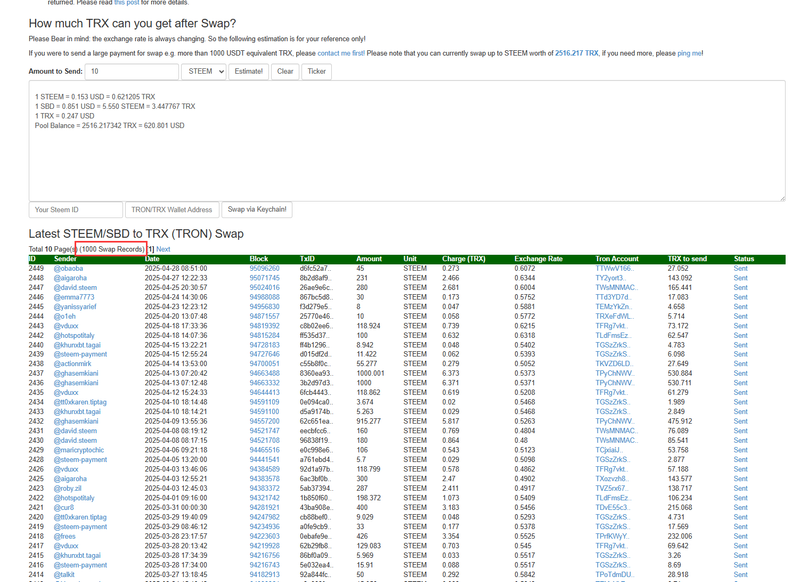Click the 2516.217 TRX link

(577, 53)
